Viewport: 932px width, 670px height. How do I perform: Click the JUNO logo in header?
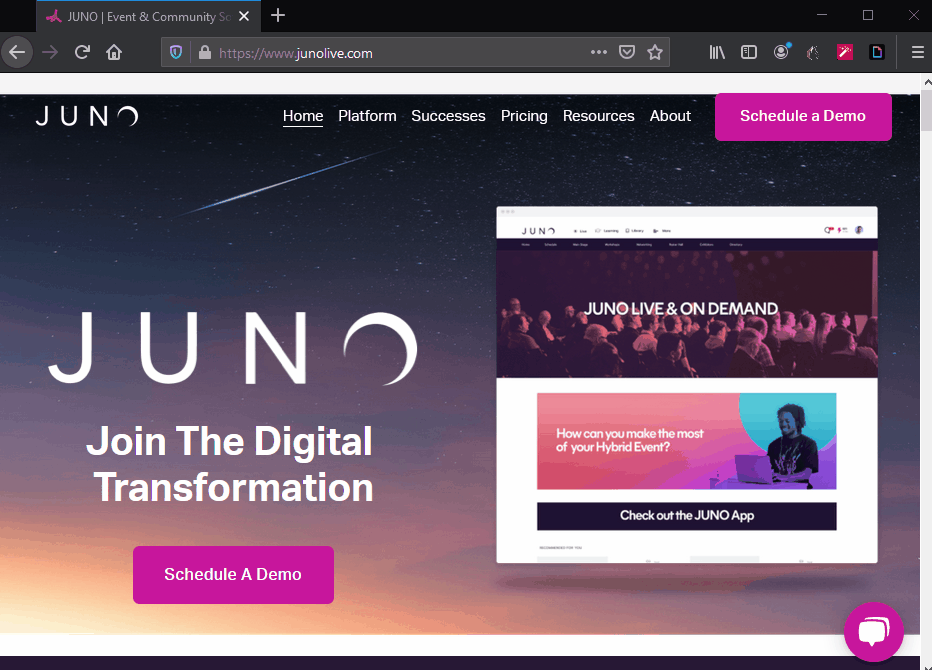tap(87, 116)
